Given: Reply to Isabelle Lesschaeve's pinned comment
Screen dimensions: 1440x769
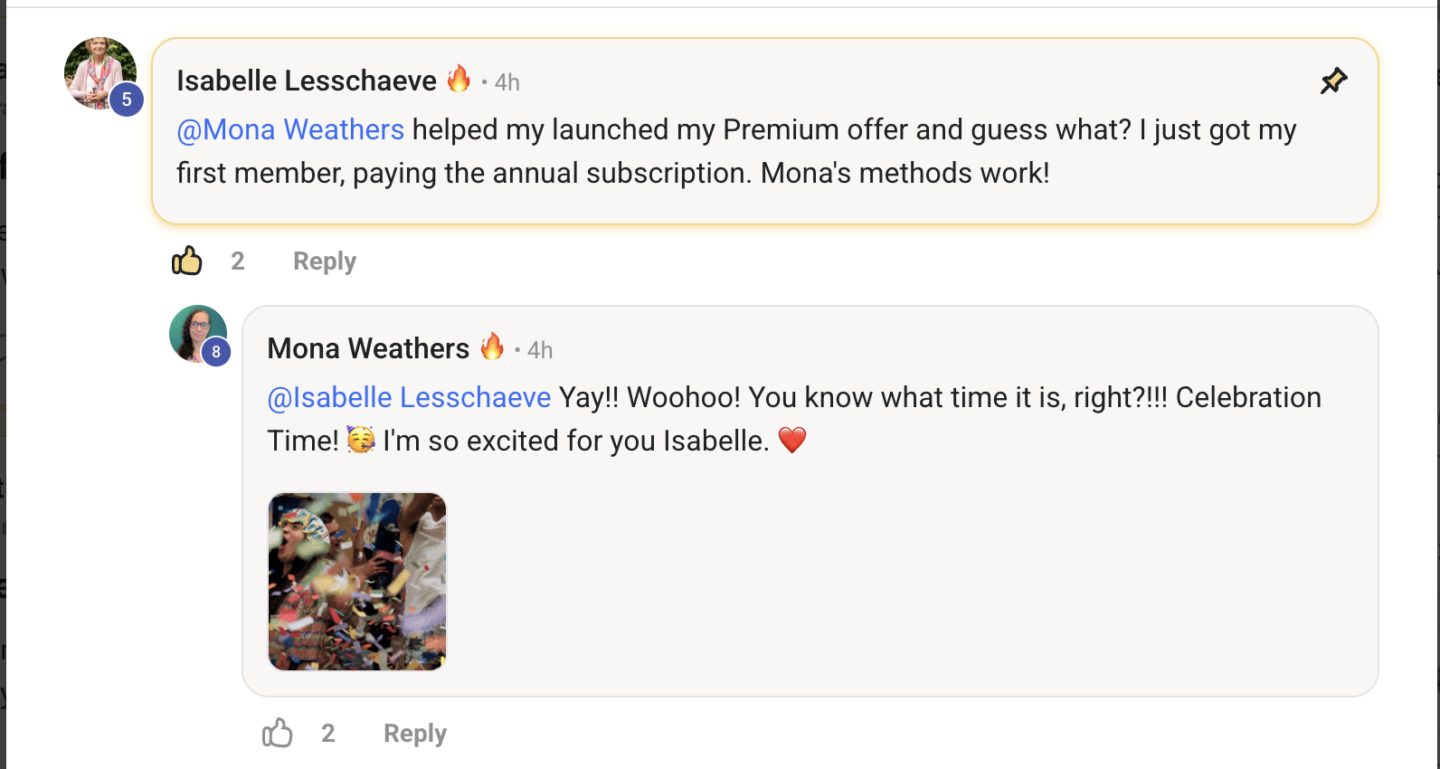Looking at the screenshot, I should 324,262.
